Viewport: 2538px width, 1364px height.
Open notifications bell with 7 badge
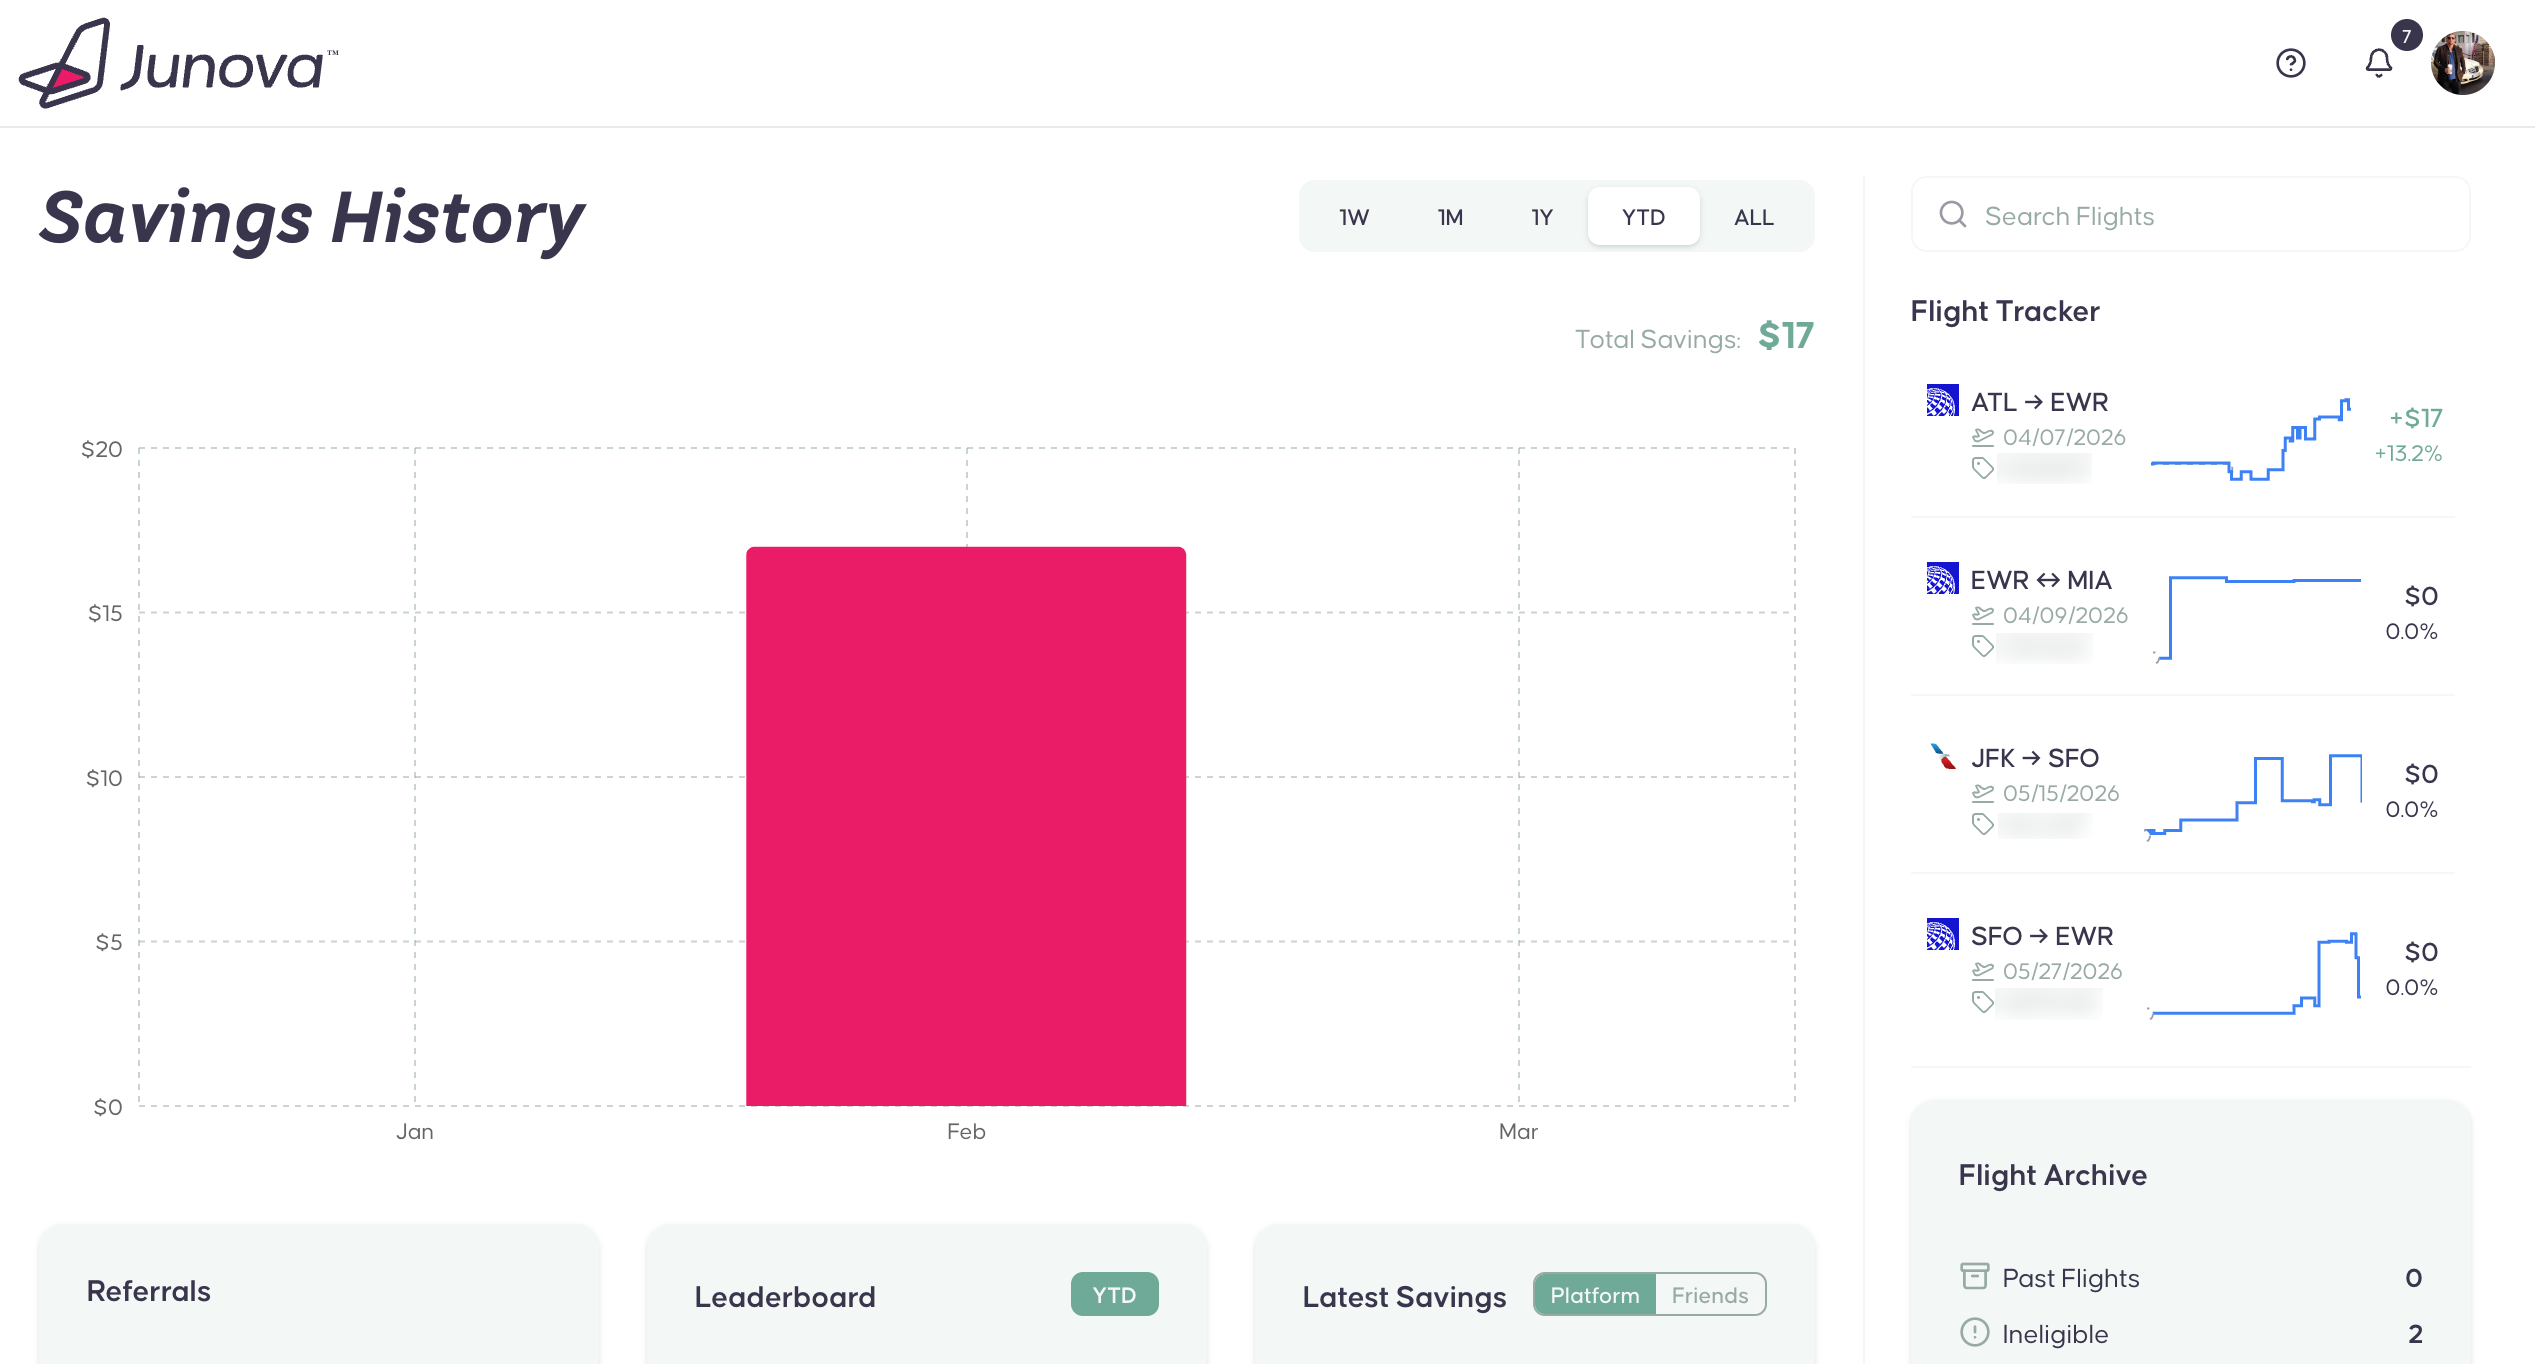[x=2378, y=64]
